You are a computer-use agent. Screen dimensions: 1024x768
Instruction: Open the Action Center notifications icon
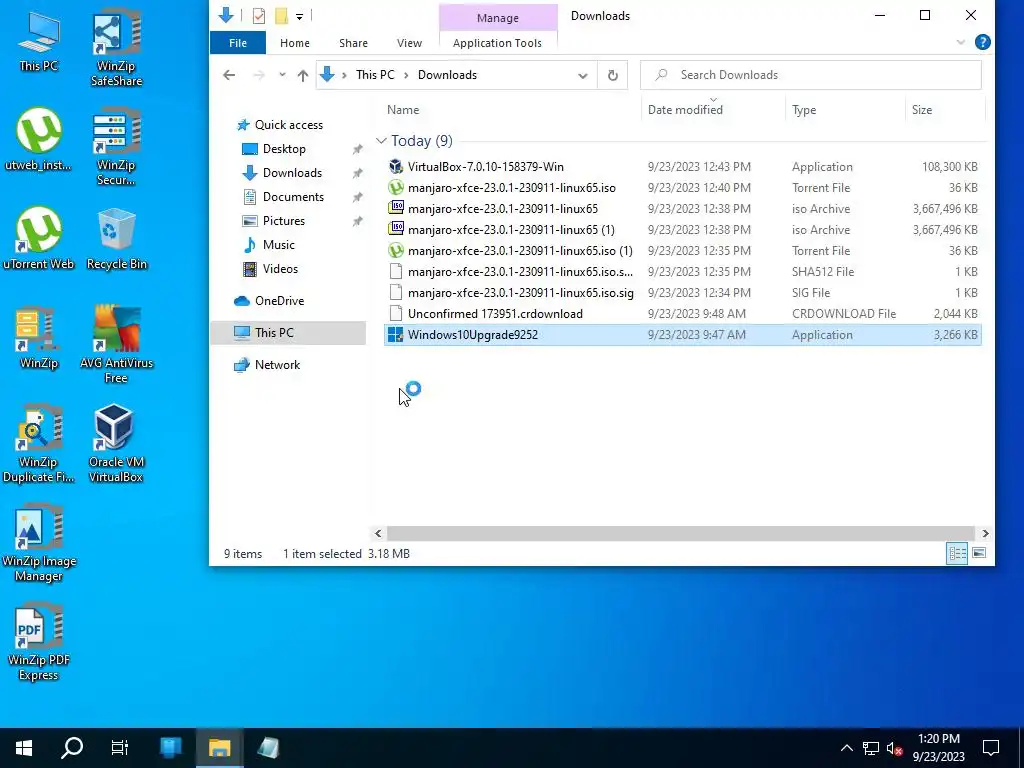click(991, 748)
